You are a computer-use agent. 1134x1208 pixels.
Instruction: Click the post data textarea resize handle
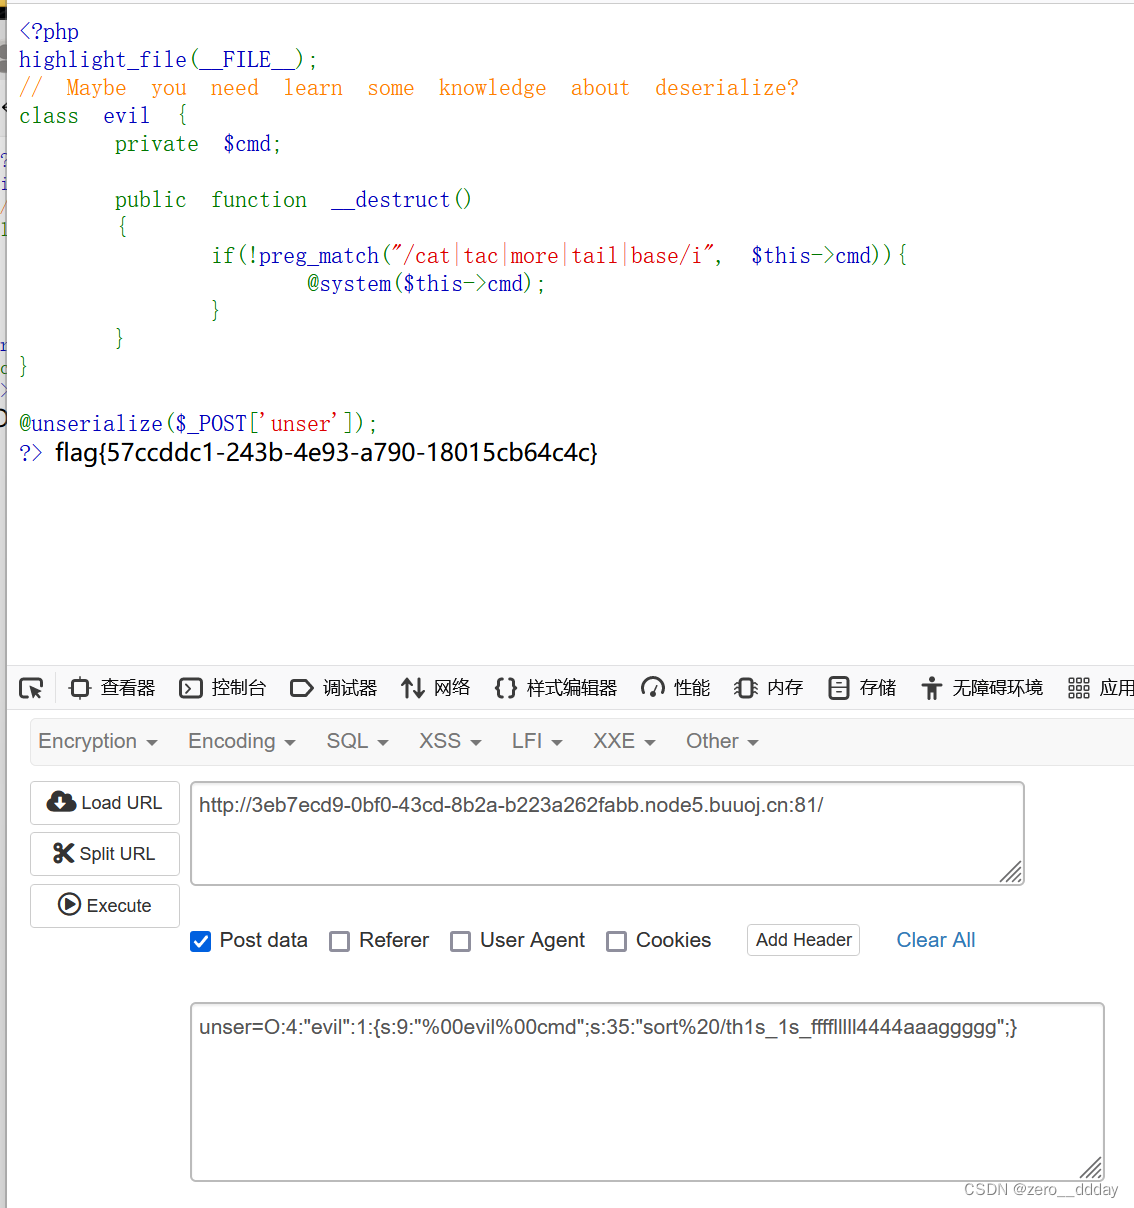coord(1091,1168)
